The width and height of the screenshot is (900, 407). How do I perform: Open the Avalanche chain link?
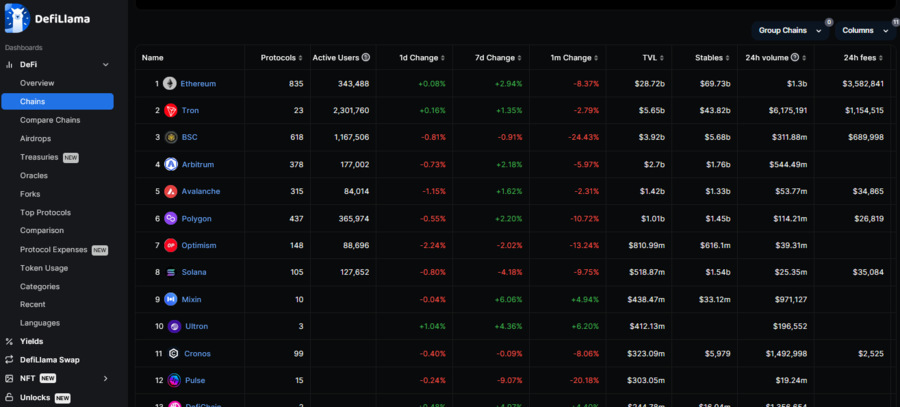click(201, 191)
